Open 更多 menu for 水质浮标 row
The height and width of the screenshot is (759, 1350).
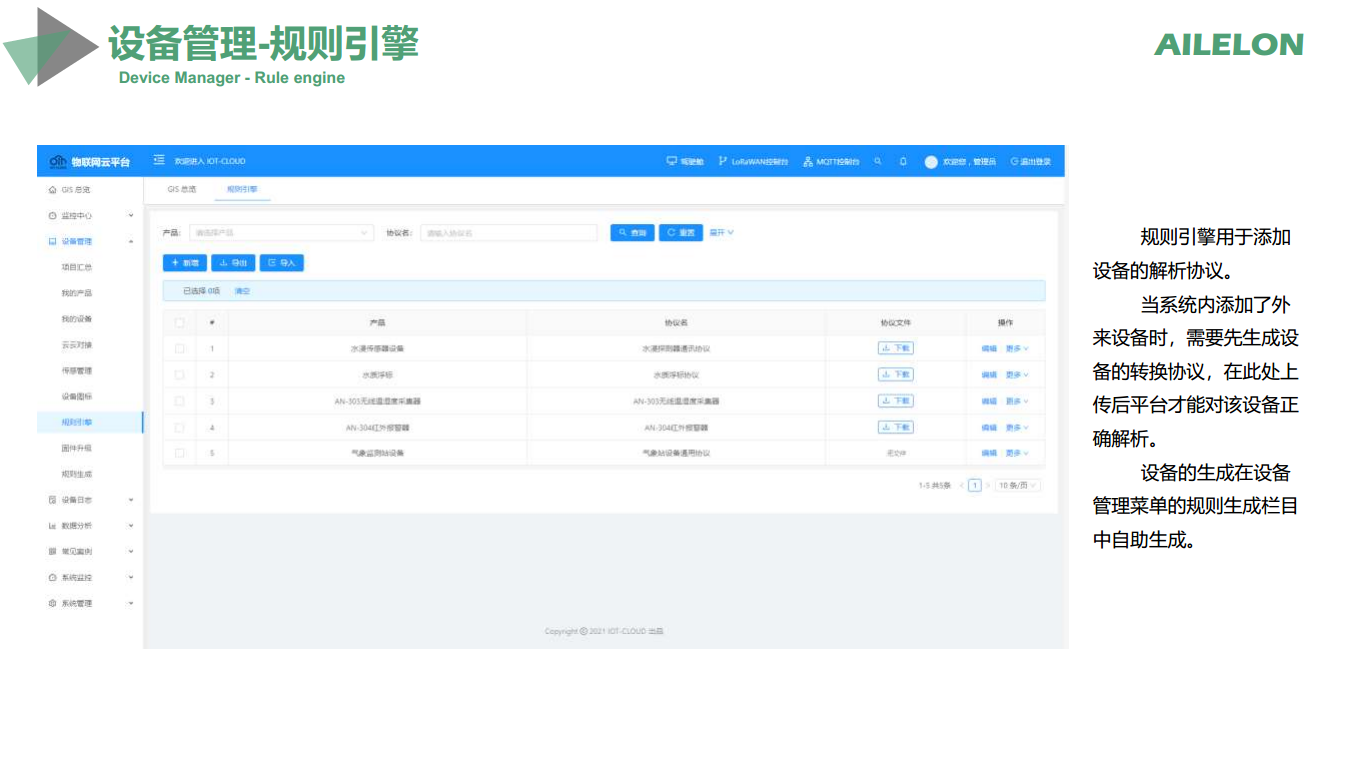pyautogui.click(x=1017, y=374)
